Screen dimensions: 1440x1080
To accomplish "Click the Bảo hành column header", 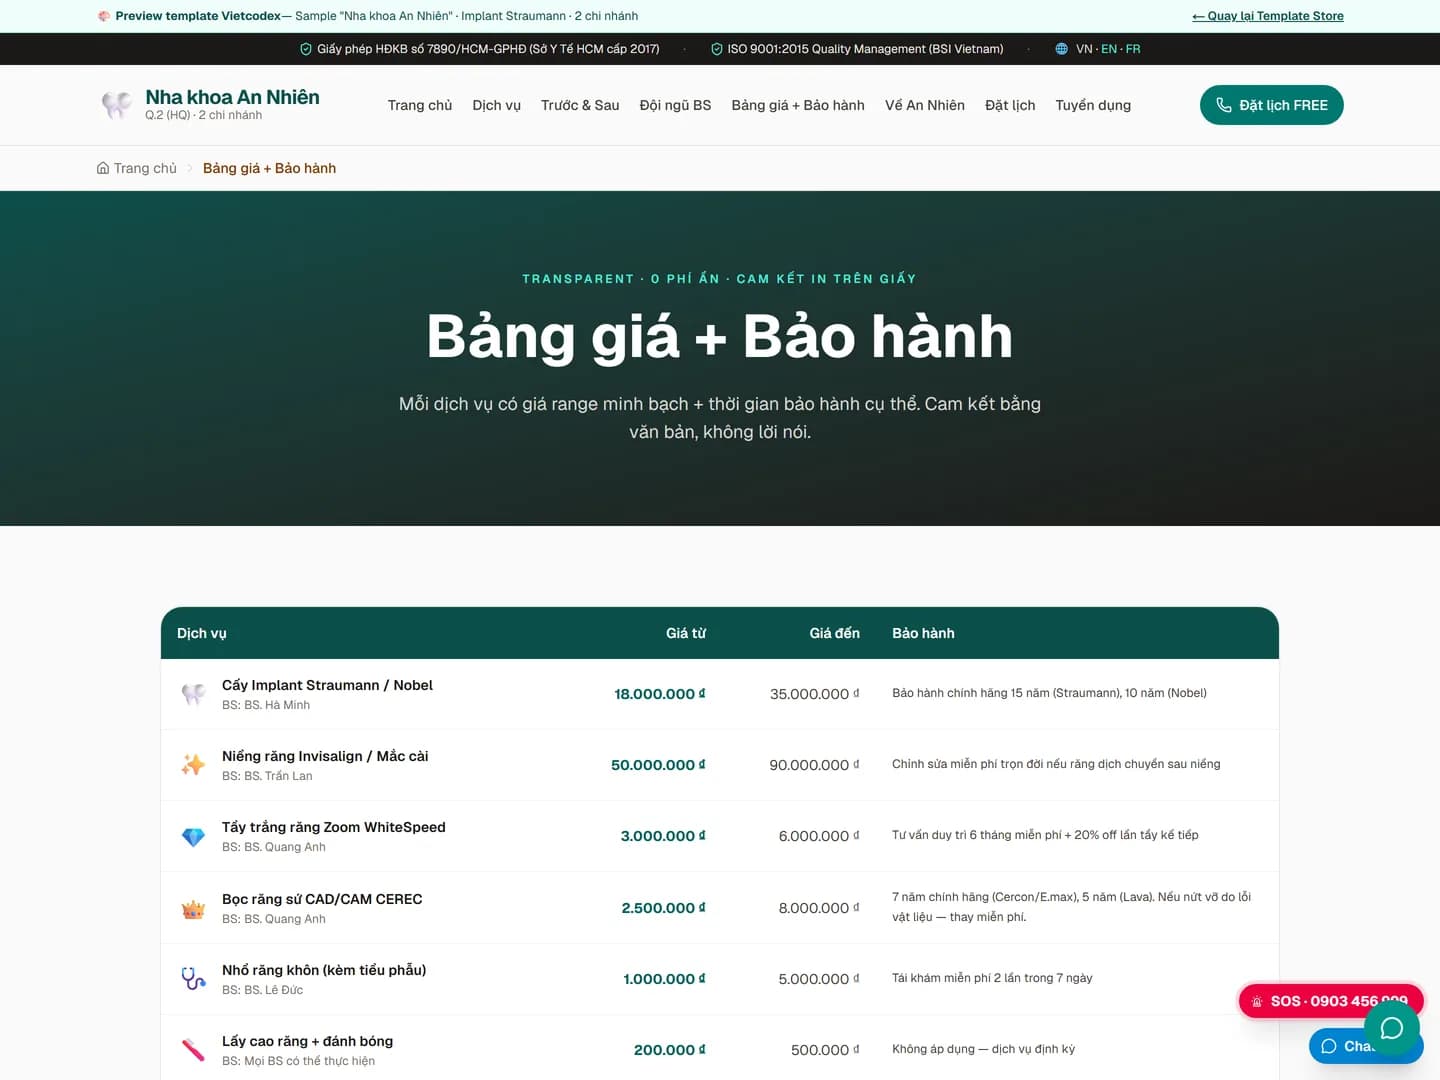I will (x=923, y=633).
